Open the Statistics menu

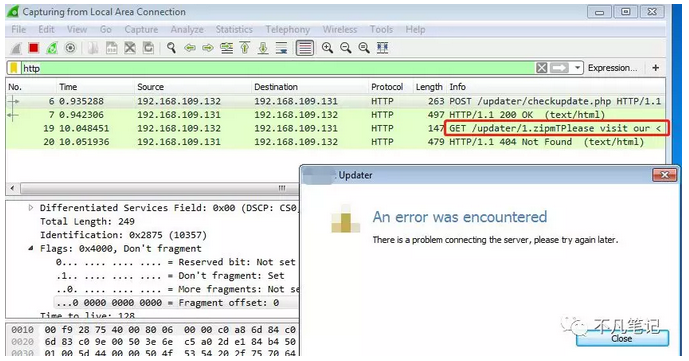point(234,29)
